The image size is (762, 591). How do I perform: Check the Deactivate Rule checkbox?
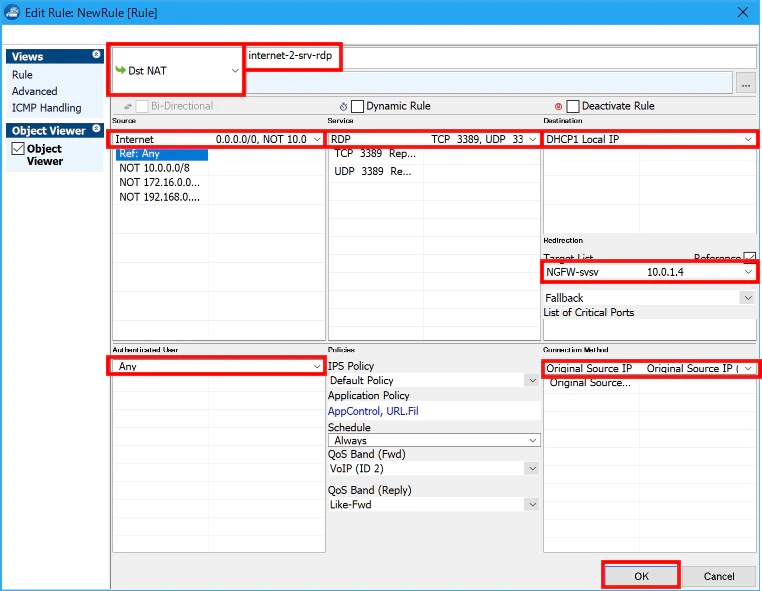573,106
